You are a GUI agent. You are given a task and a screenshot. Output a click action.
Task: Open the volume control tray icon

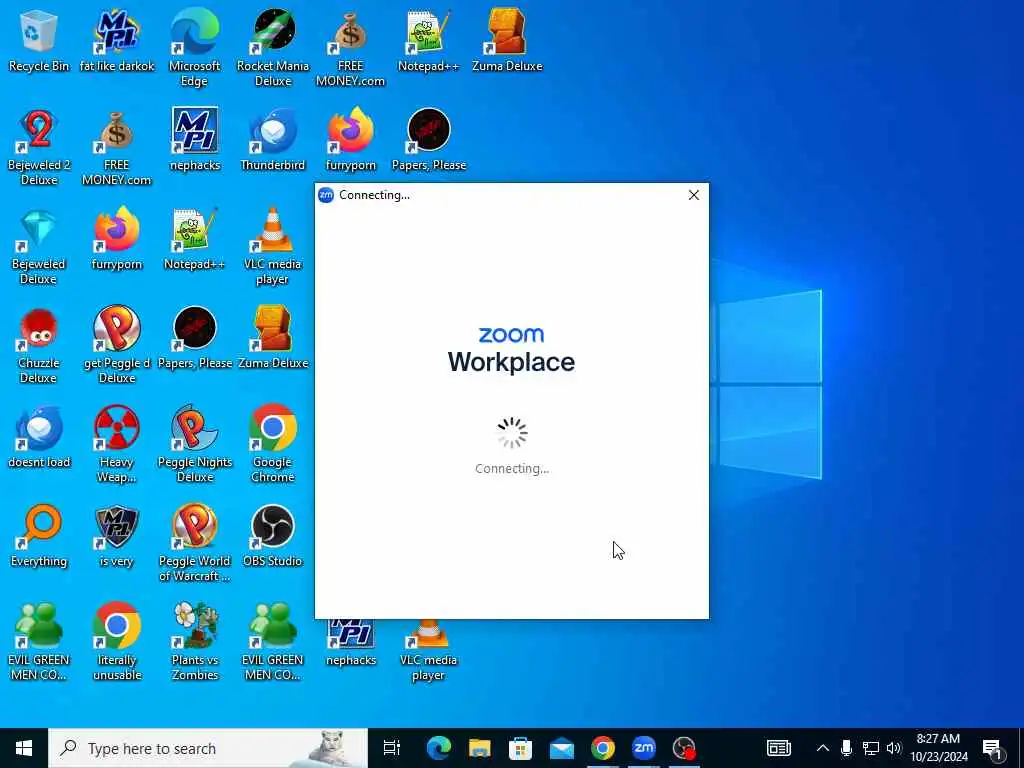click(894, 748)
